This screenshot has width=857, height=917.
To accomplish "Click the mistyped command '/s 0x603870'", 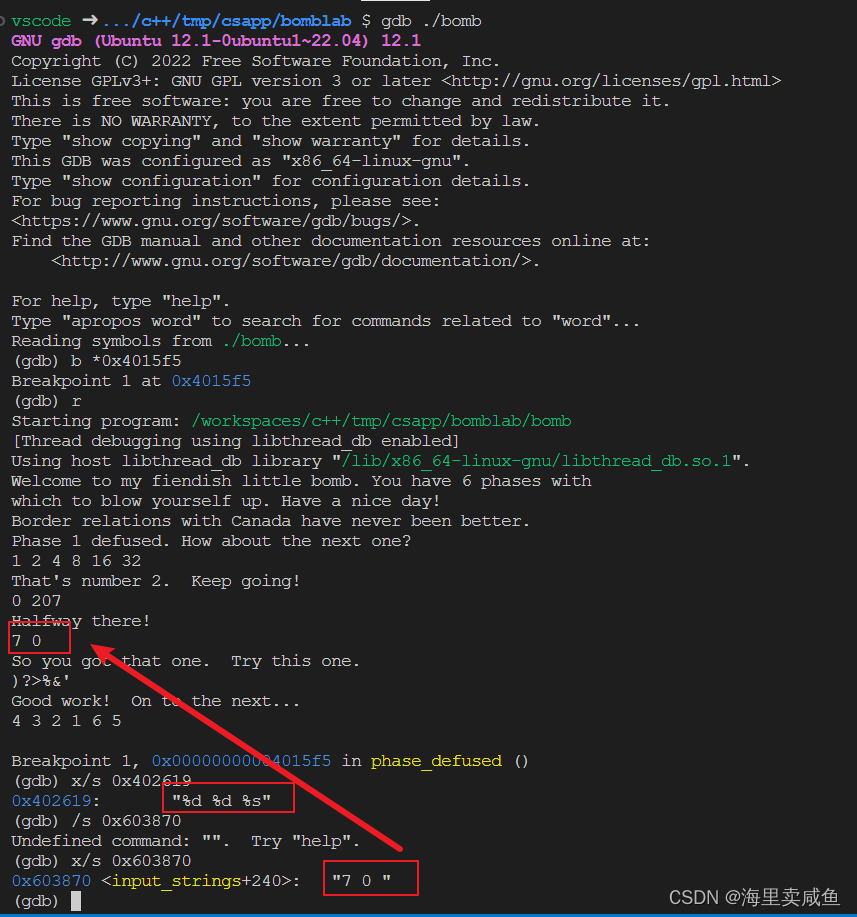I will click(x=126, y=821).
